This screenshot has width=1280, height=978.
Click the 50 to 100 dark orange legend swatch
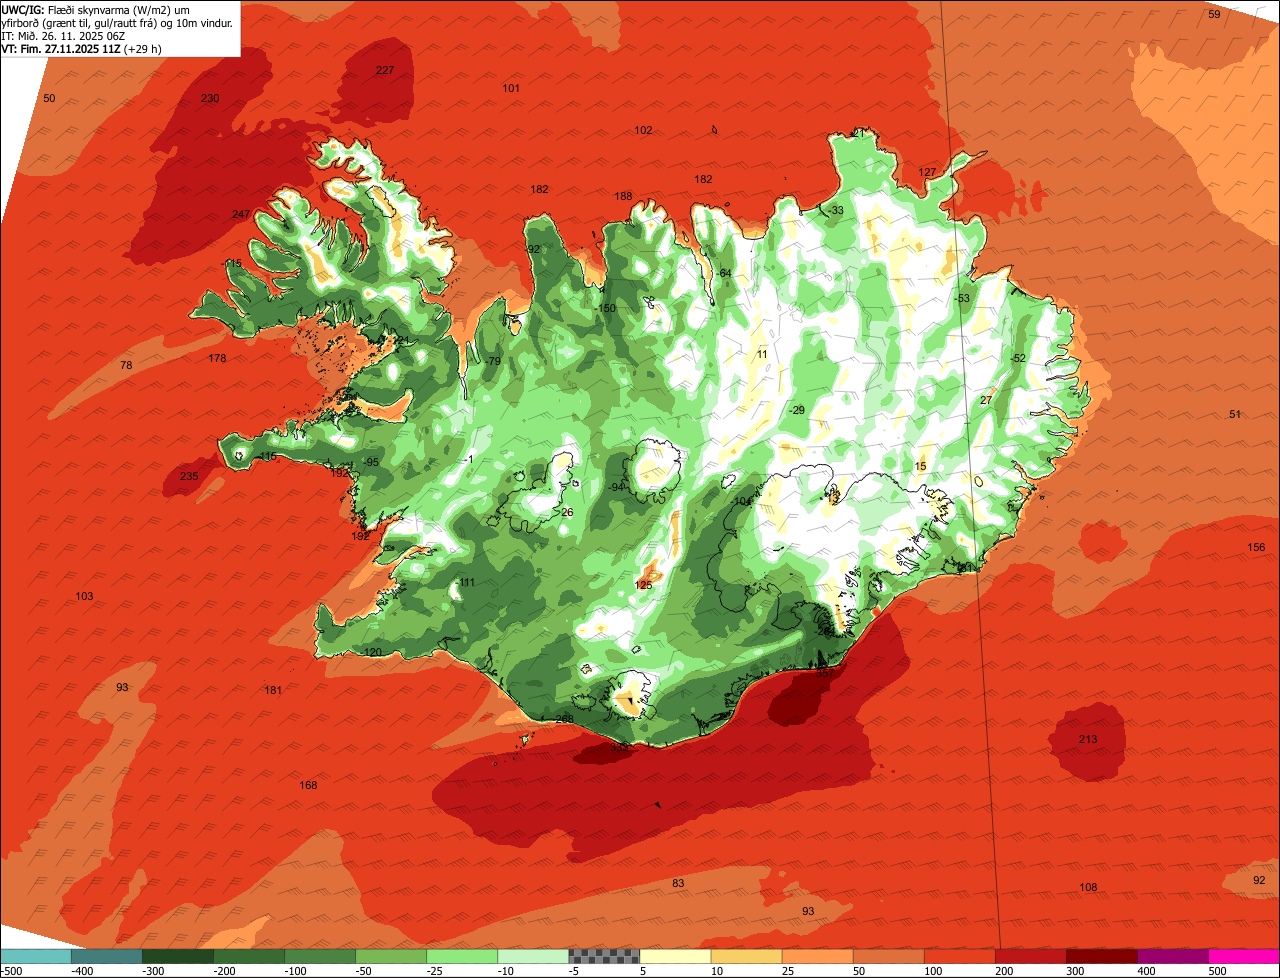click(888, 957)
